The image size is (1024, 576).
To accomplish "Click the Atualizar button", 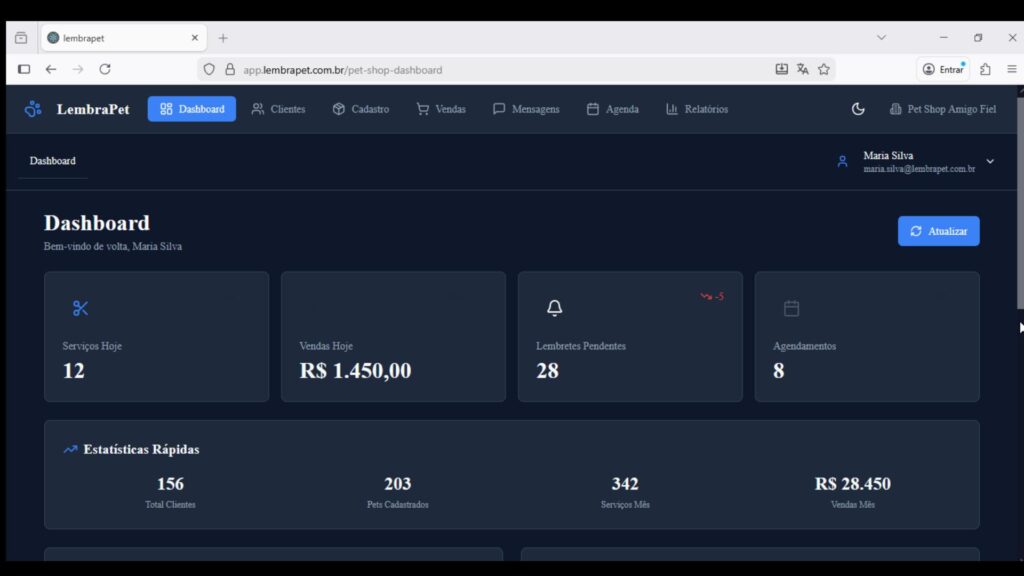I will (x=938, y=231).
